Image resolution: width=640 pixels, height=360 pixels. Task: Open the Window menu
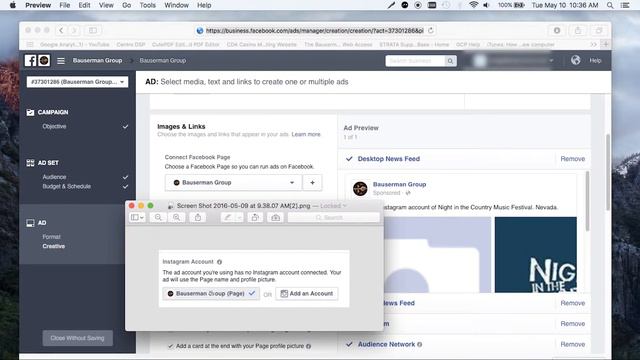(x=176, y=5)
